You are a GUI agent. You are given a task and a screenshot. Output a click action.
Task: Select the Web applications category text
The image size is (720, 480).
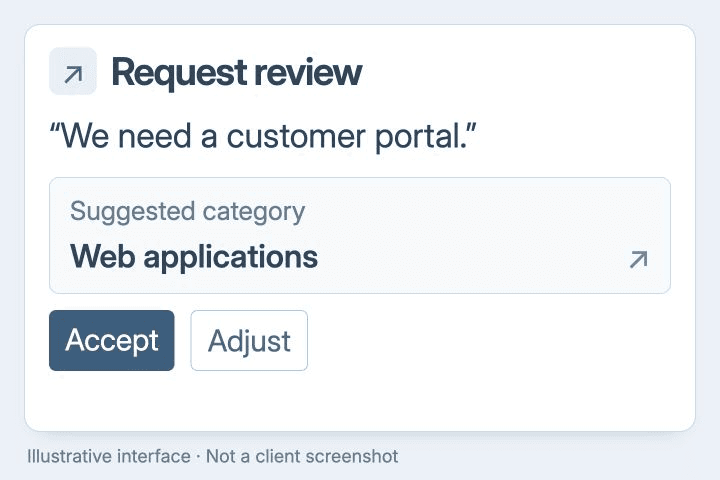[x=194, y=257]
